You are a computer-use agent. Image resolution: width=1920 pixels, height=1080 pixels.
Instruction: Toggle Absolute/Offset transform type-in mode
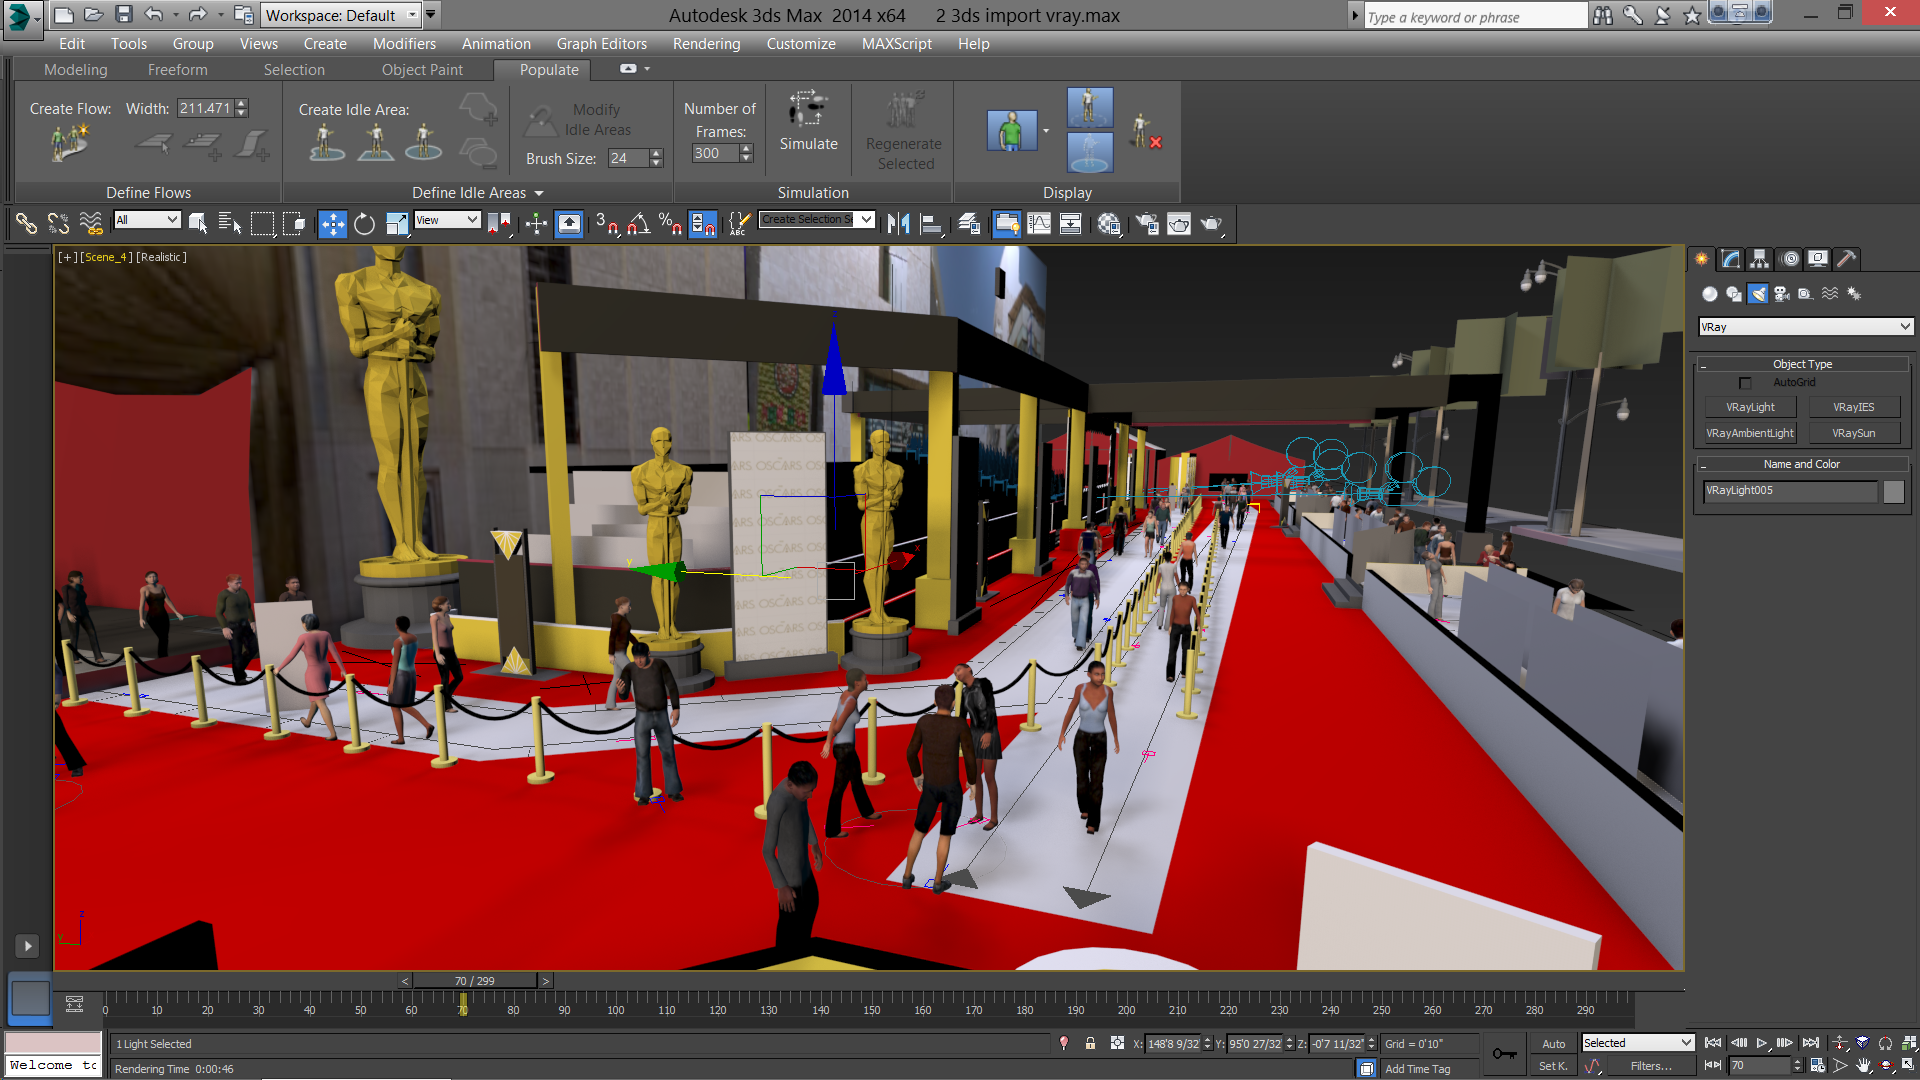pyautogui.click(x=1117, y=1043)
